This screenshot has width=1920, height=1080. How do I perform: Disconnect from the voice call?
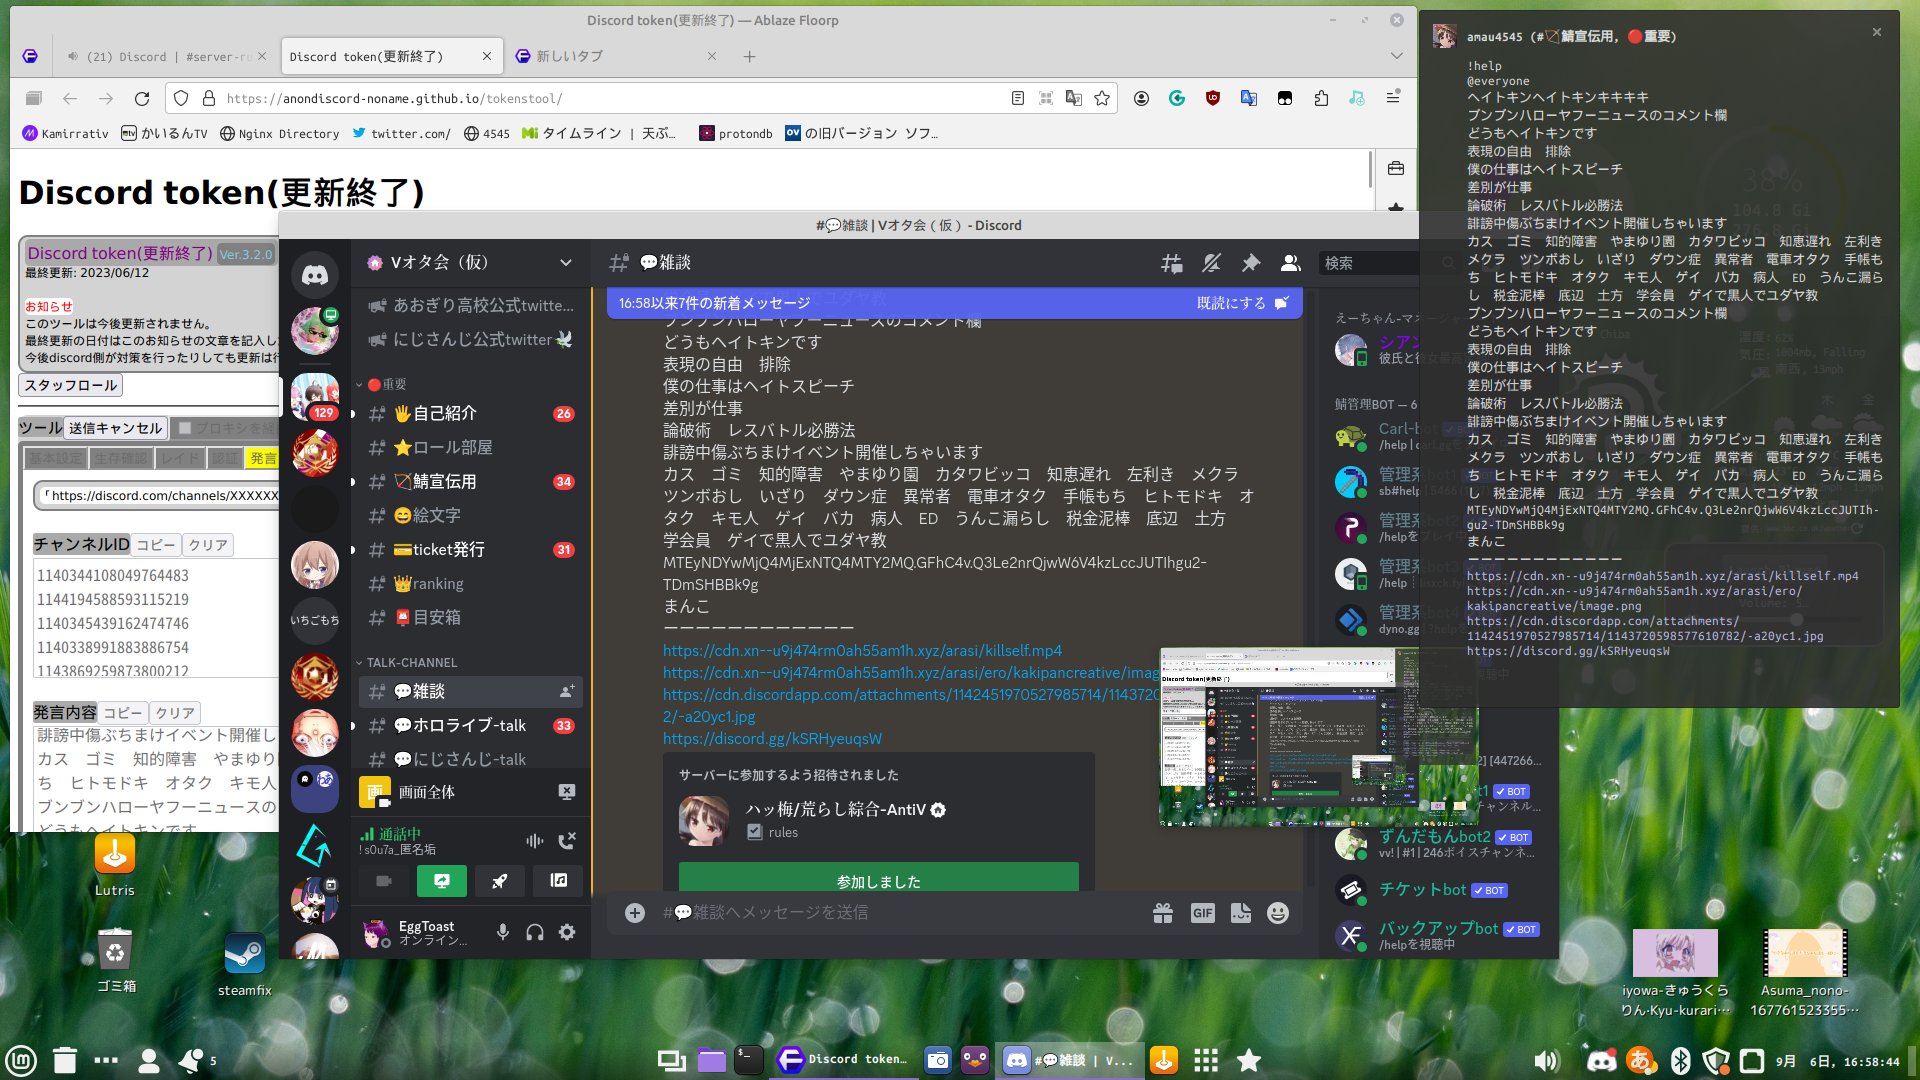[567, 841]
